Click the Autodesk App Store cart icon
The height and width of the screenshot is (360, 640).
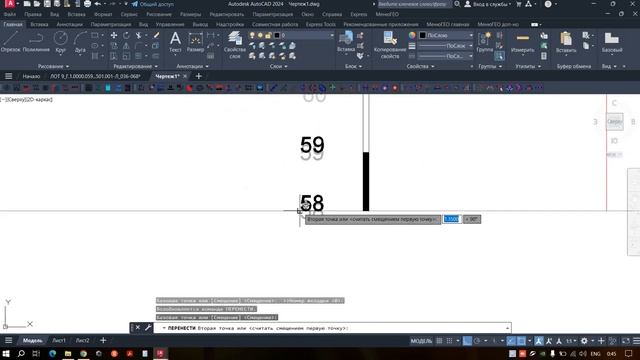(519, 4)
